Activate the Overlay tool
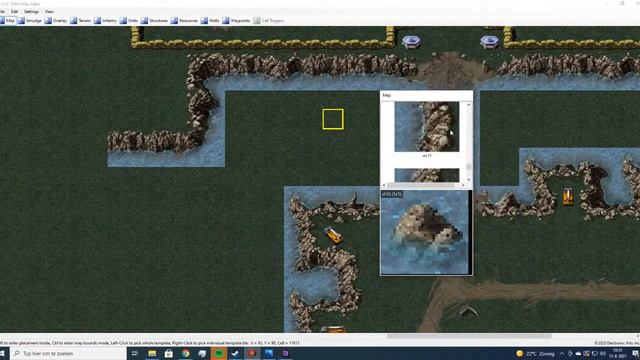Screen dimensions: 640x360 (x=56, y=20)
